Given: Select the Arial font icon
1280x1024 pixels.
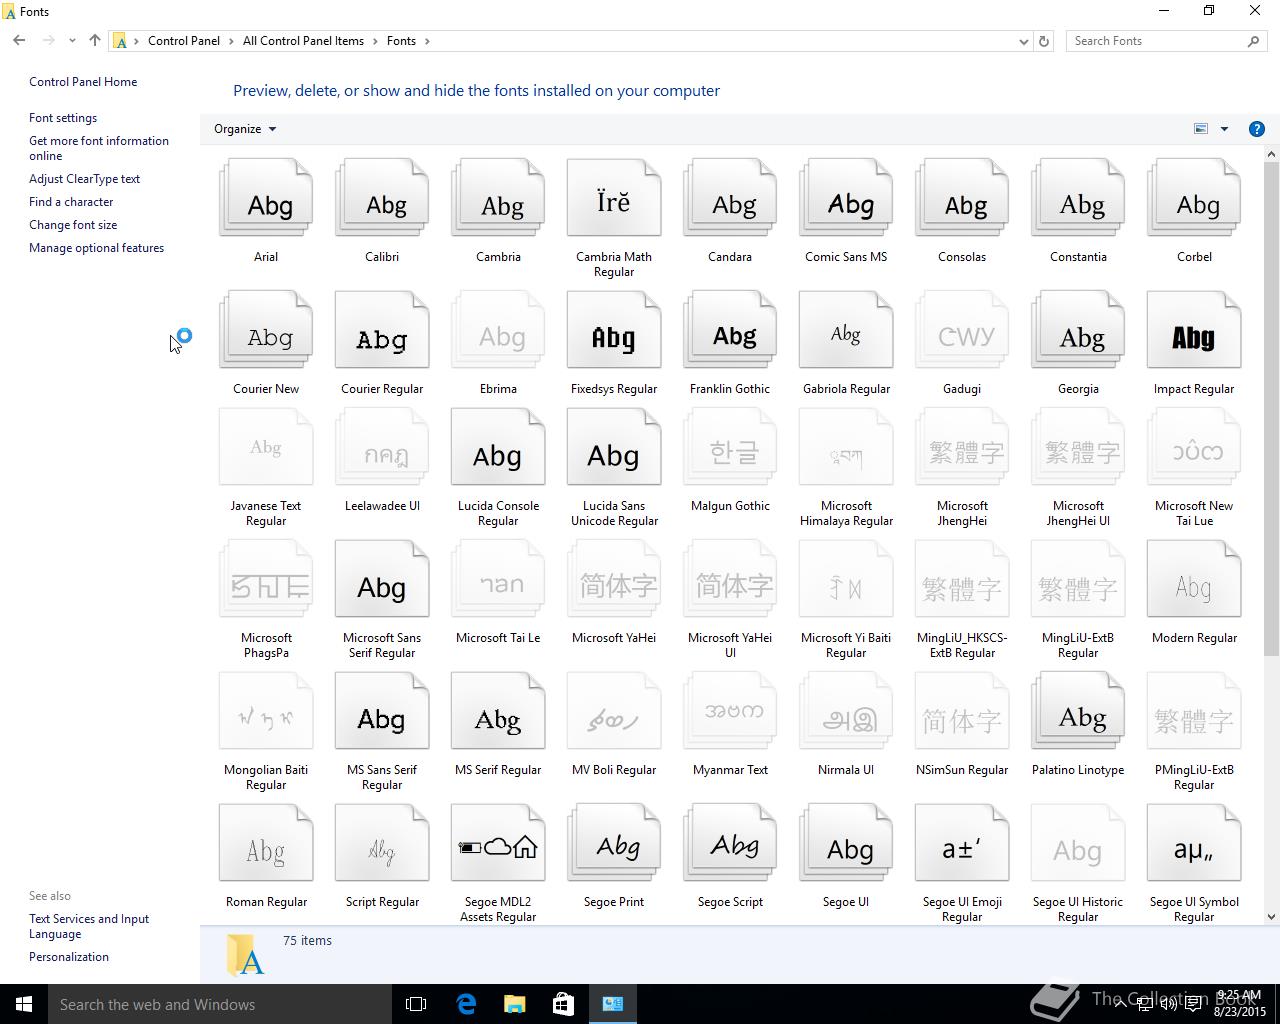Looking at the screenshot, I should (266, 198).
